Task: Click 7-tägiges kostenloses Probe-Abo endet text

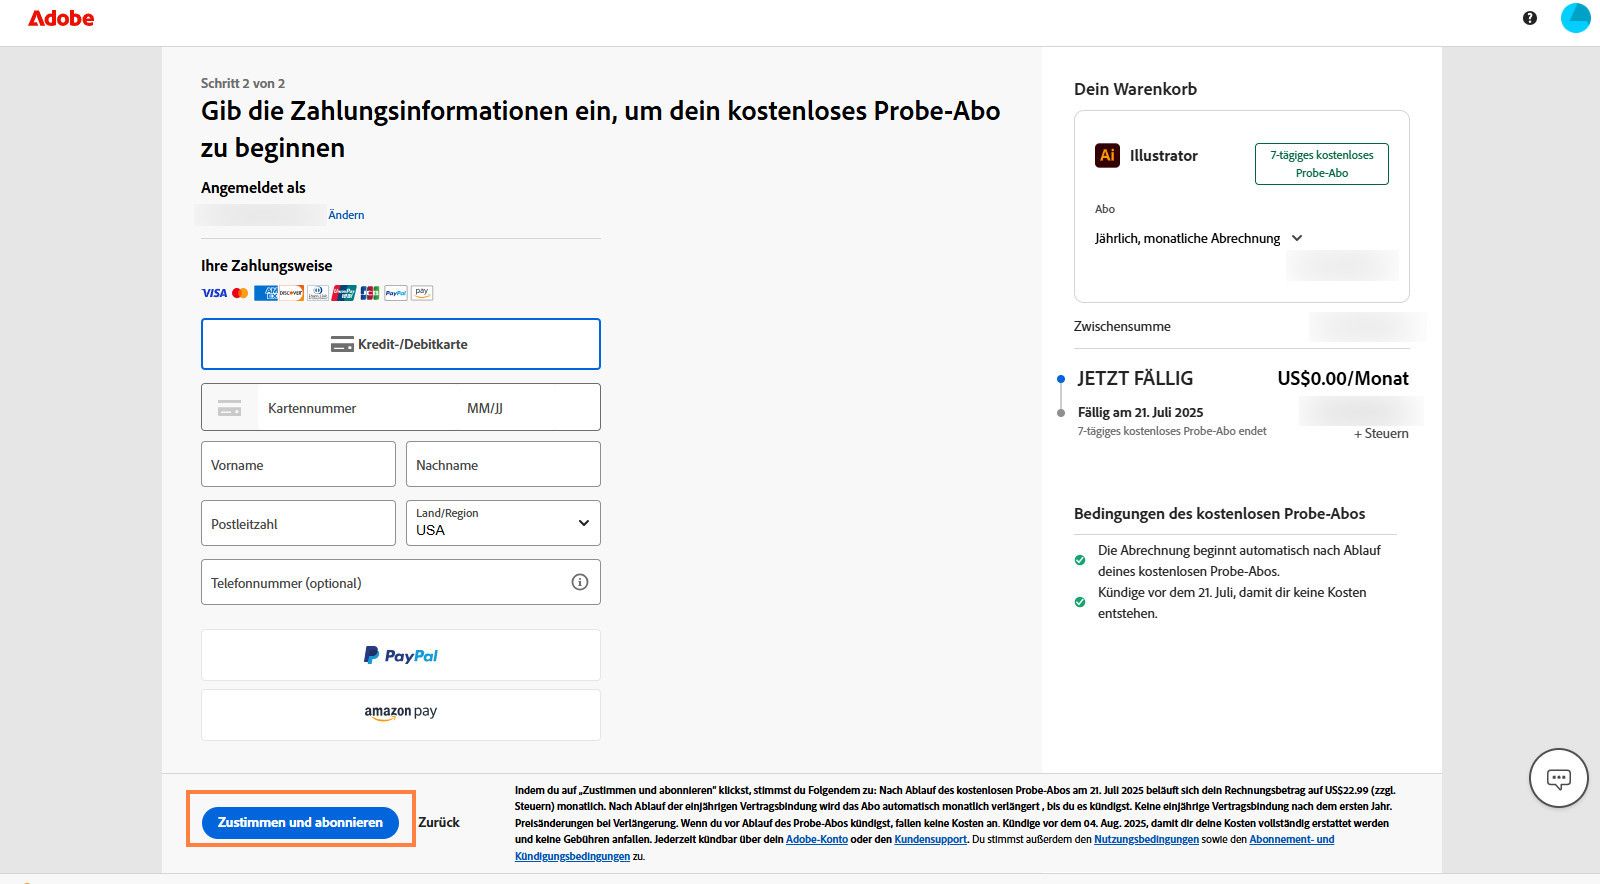Action: click(1172, 431)
